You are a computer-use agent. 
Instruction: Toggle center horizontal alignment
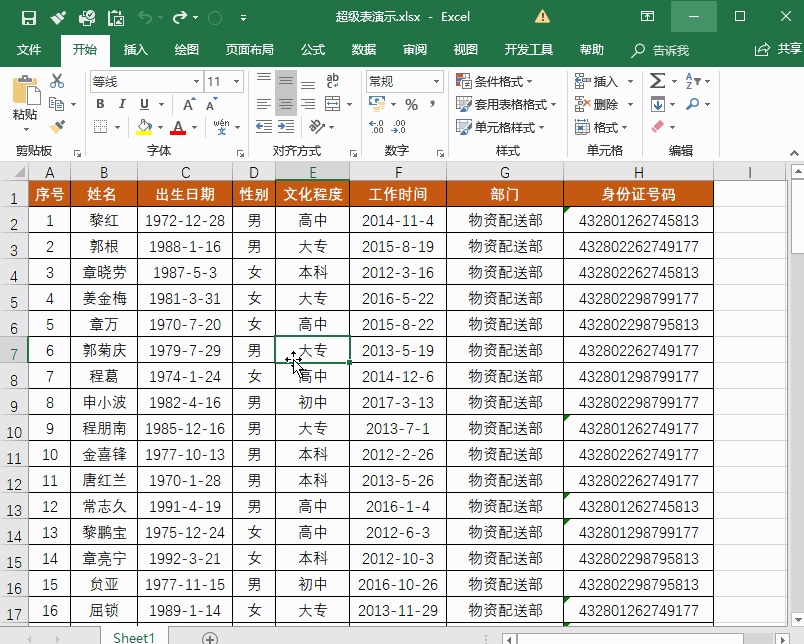[286, 104]
